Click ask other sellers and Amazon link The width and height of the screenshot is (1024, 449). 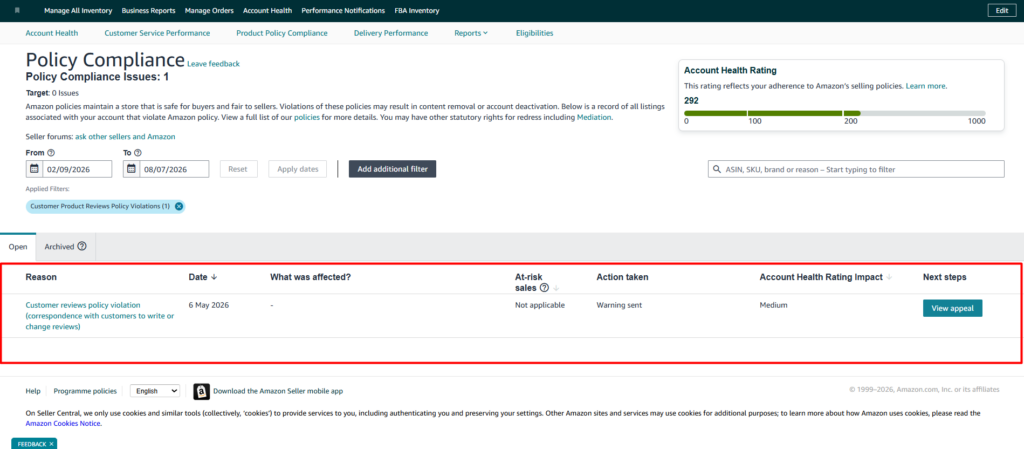(x=125, y=136)
